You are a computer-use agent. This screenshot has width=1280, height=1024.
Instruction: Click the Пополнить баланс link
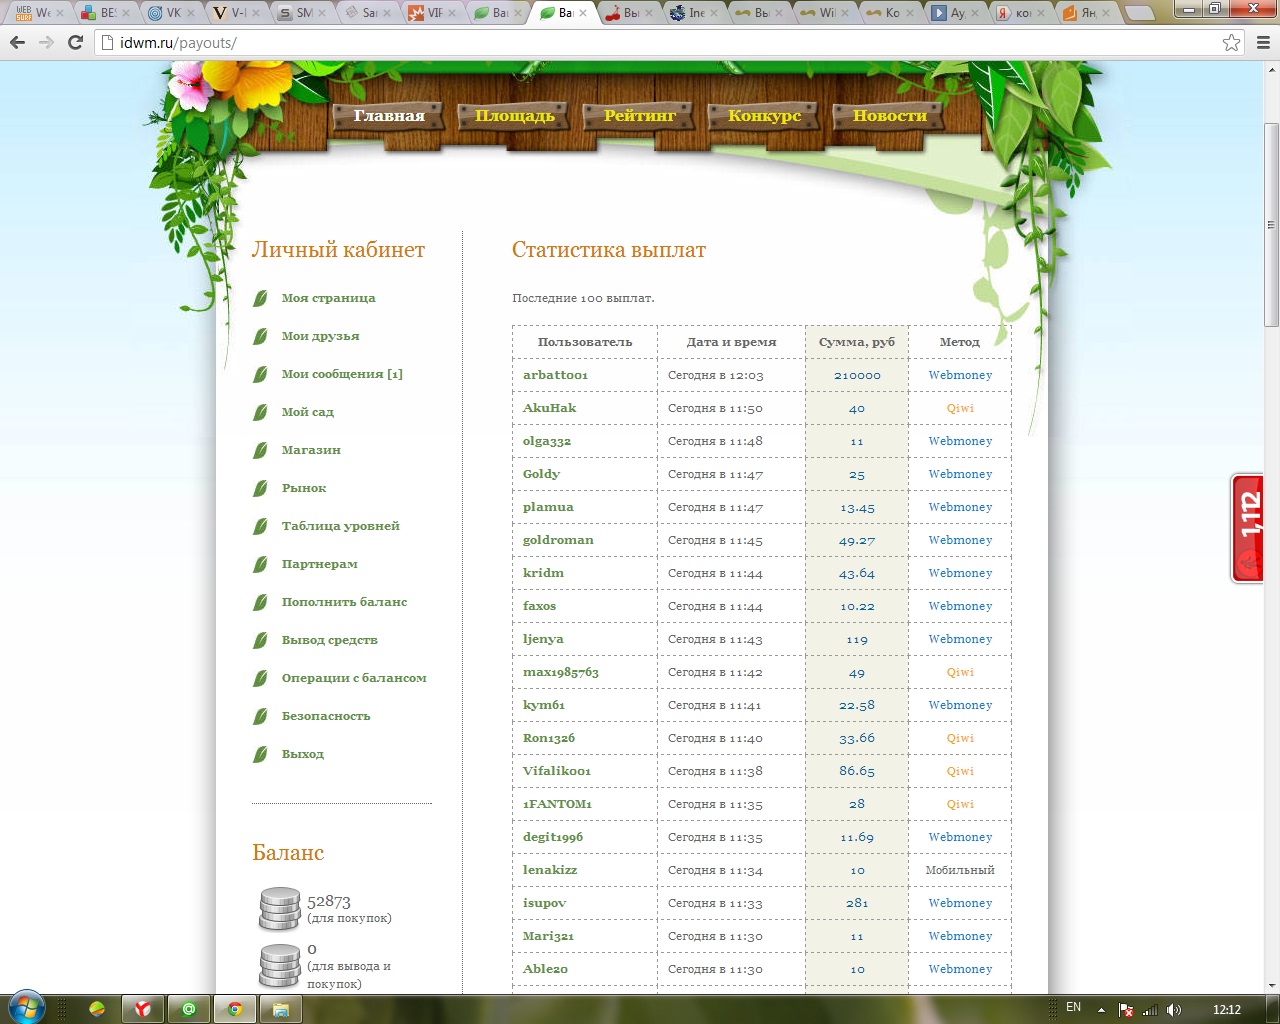coord(344,602)
